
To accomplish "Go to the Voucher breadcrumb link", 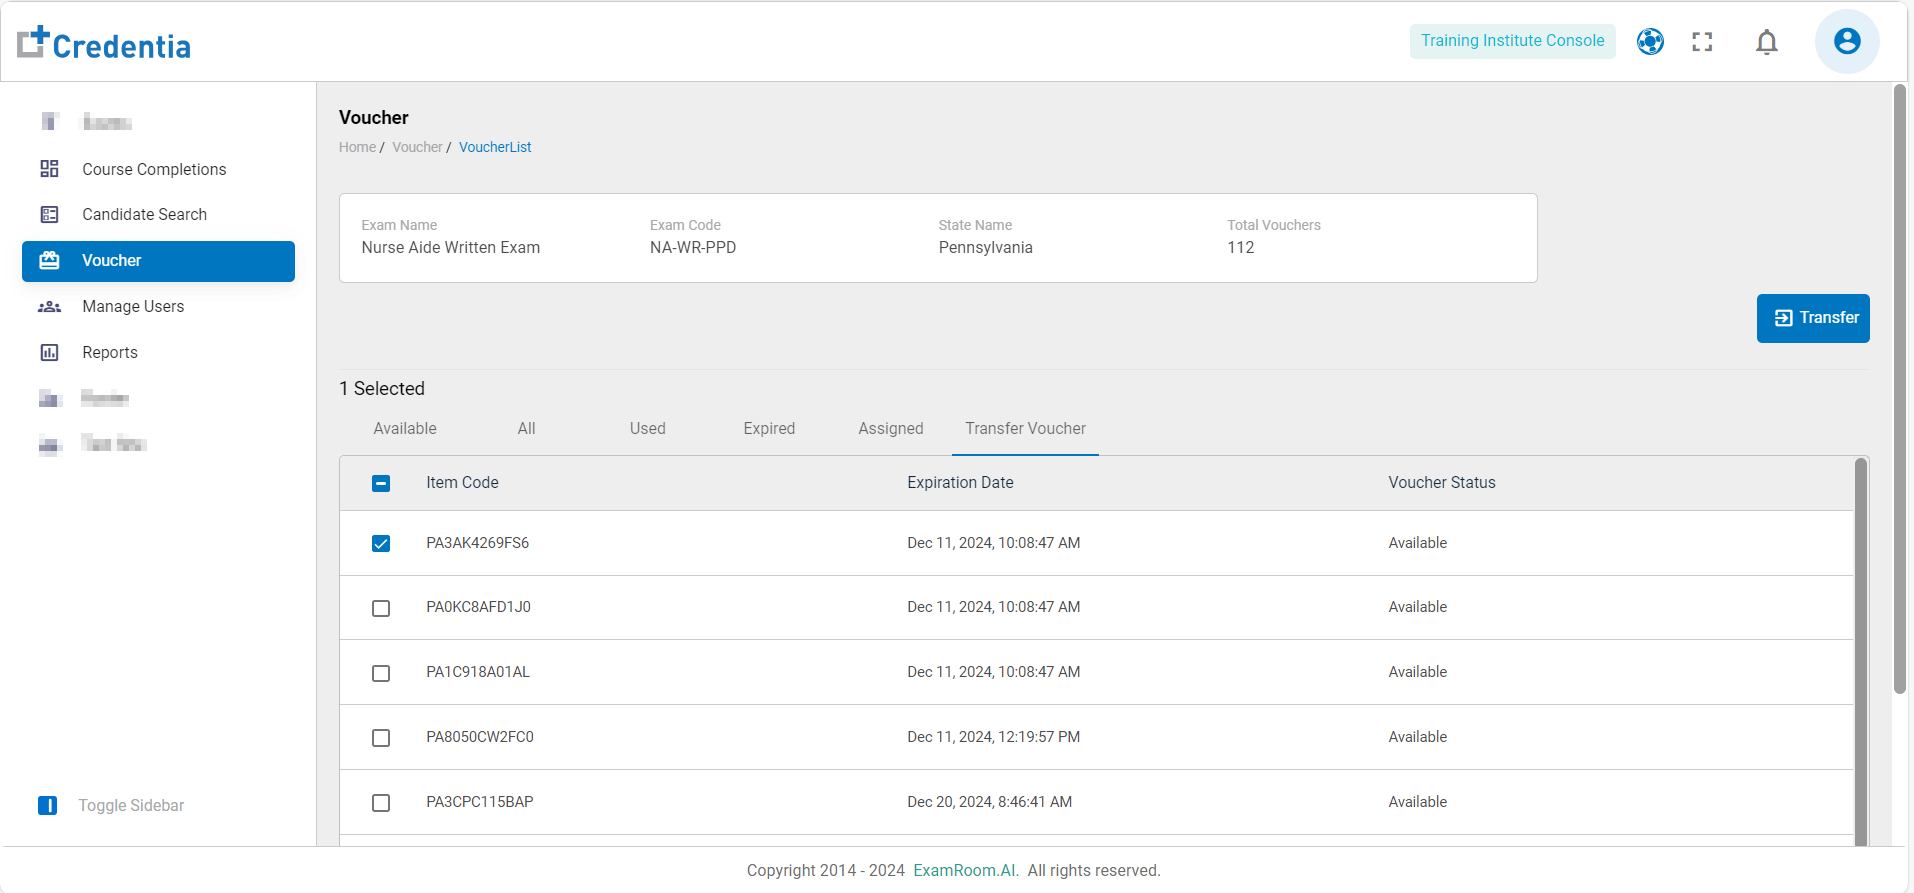I will tap(417, 147).
